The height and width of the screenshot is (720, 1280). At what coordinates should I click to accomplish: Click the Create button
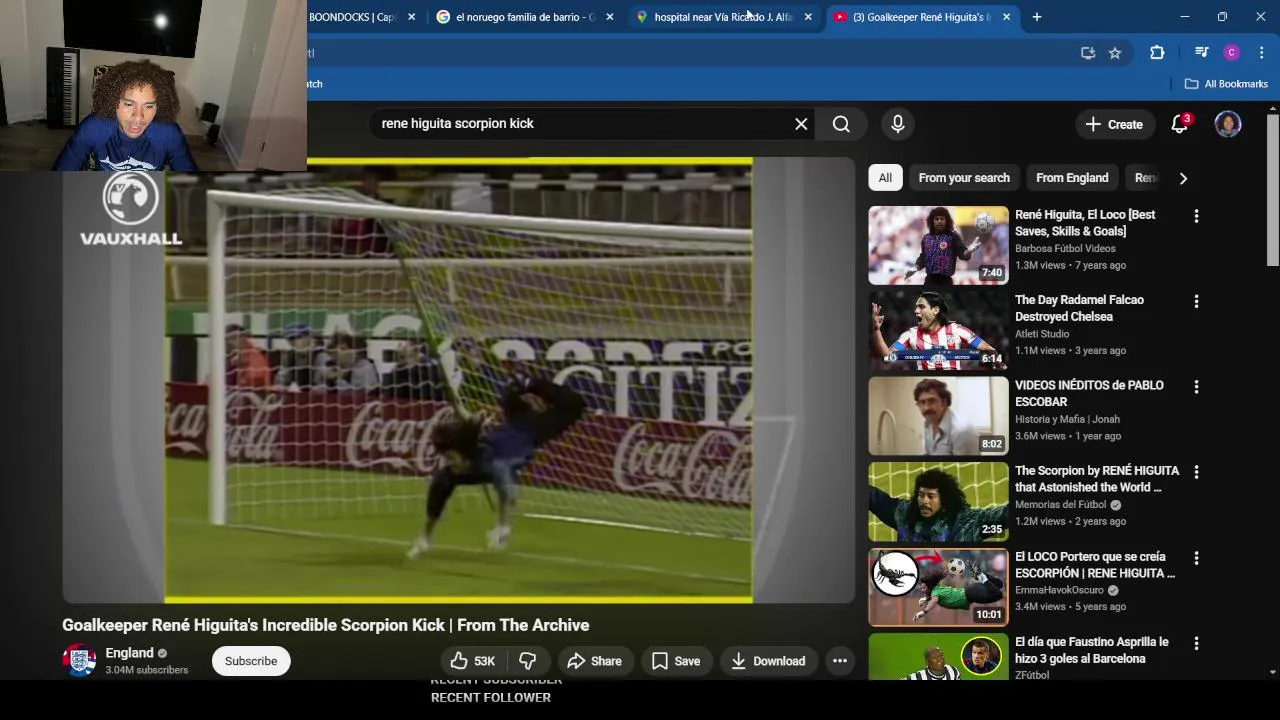1114,124
